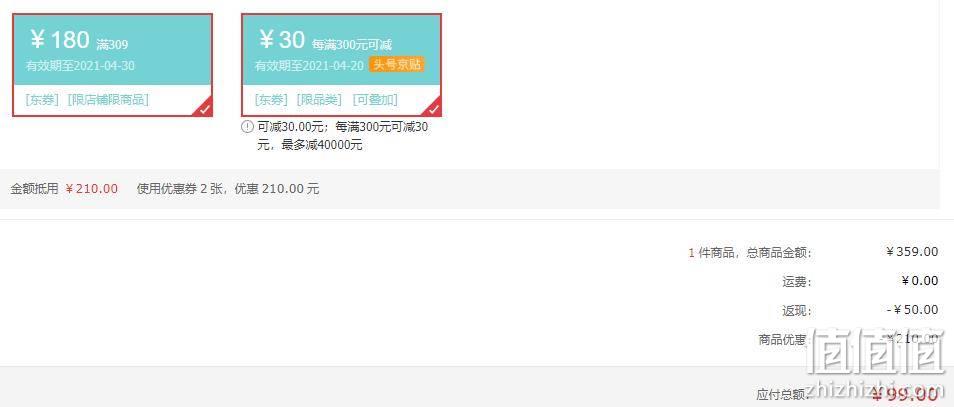The width and height of the screenshot is (954, 407).
Task: Deselect the ¥180 coupon checkmark corner
Action: tap(205, 108)
